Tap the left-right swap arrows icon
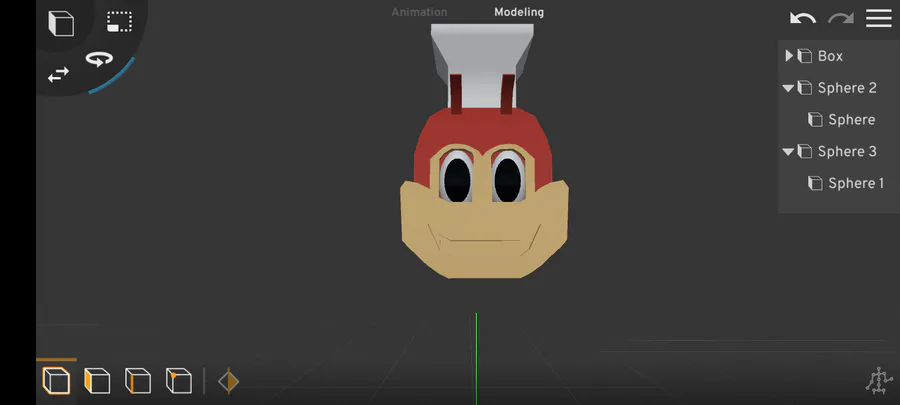The height and width of the screenshot is (405, 900). point(58,75)
